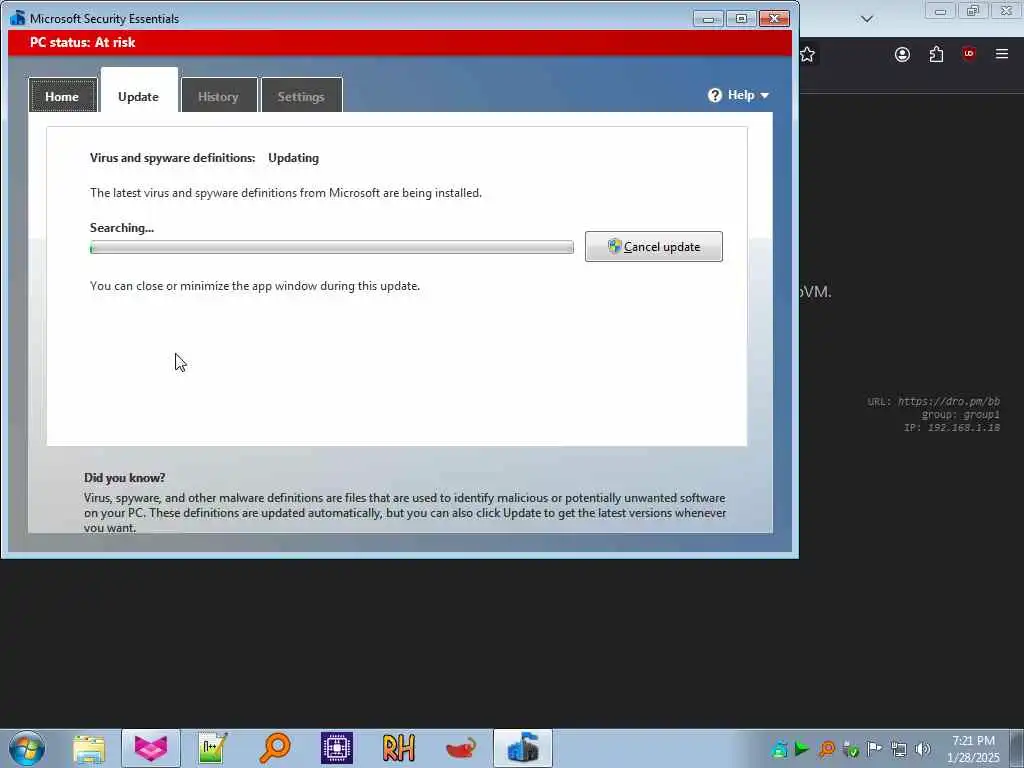Screen dimensions: 1024x768
Task: Minimize the Microsoft Security Essentials window
Action: click(x=708, y=18)
